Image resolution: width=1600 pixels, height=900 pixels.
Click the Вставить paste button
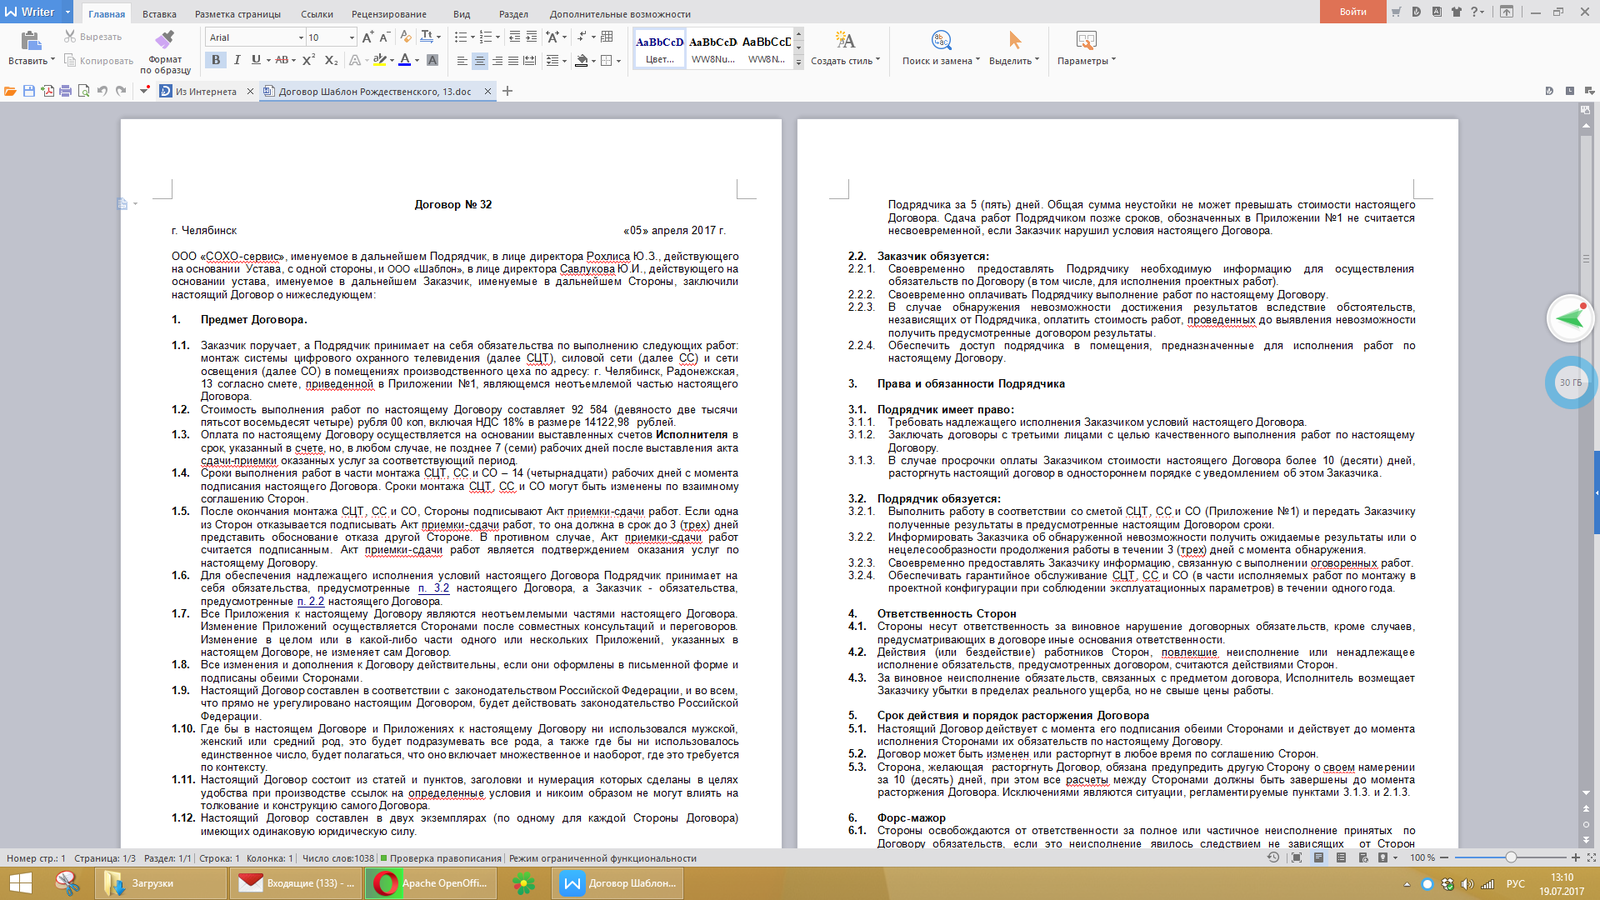[x=31, y=47]
